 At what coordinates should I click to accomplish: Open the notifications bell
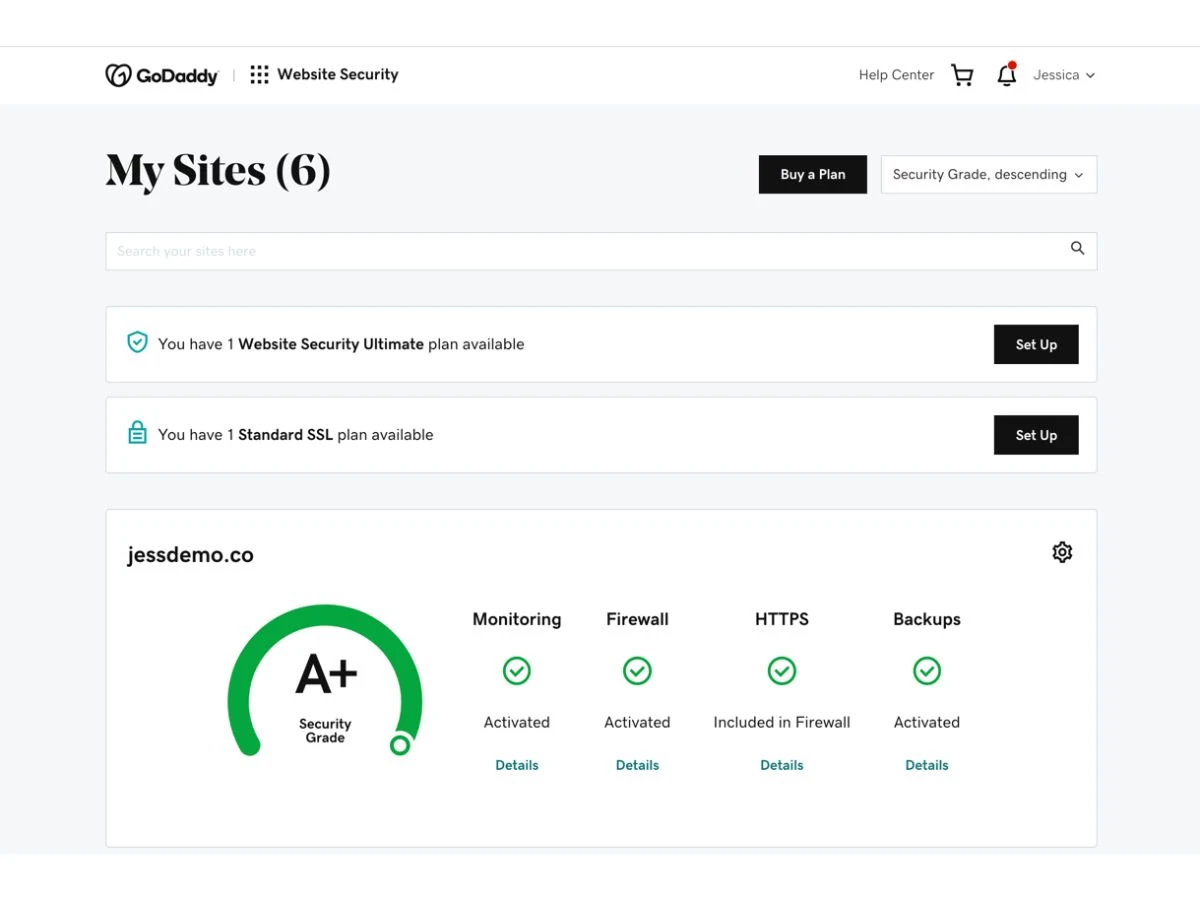click(1007, 74)
